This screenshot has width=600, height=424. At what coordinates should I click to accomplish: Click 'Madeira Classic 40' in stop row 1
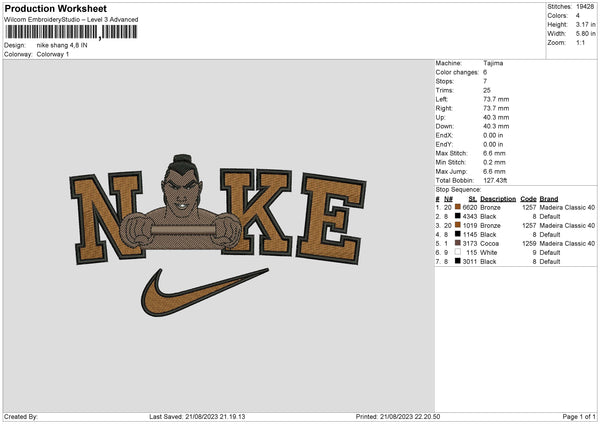[567, 207]
